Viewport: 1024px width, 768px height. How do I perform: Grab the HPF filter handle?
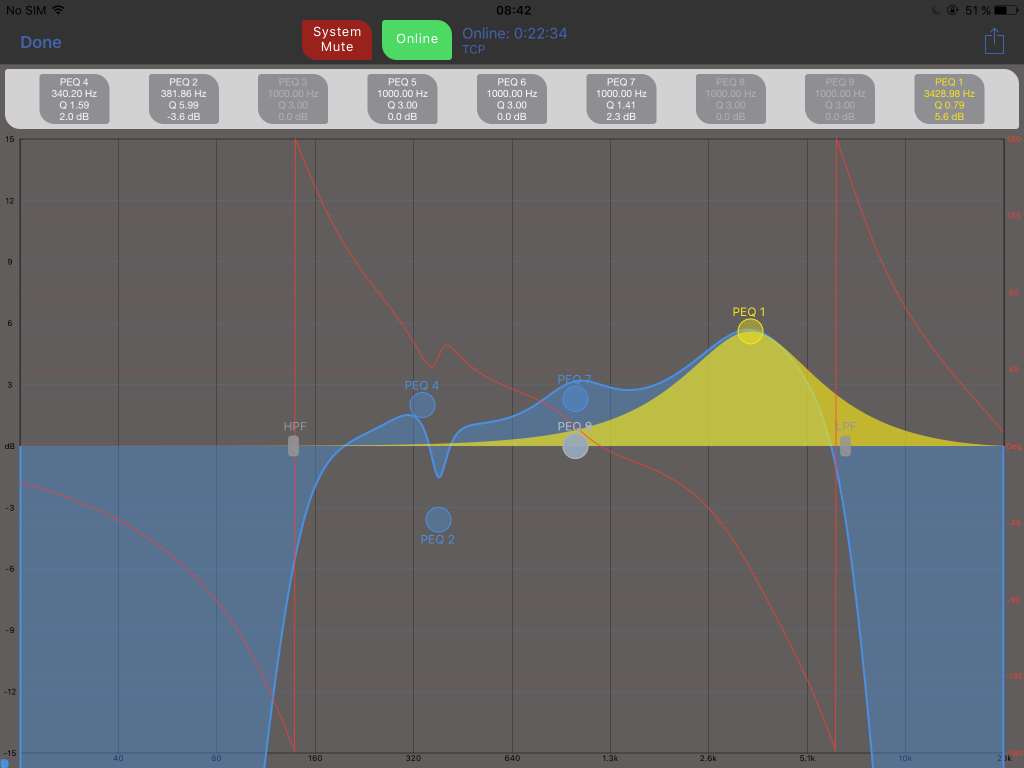(293, 446)
